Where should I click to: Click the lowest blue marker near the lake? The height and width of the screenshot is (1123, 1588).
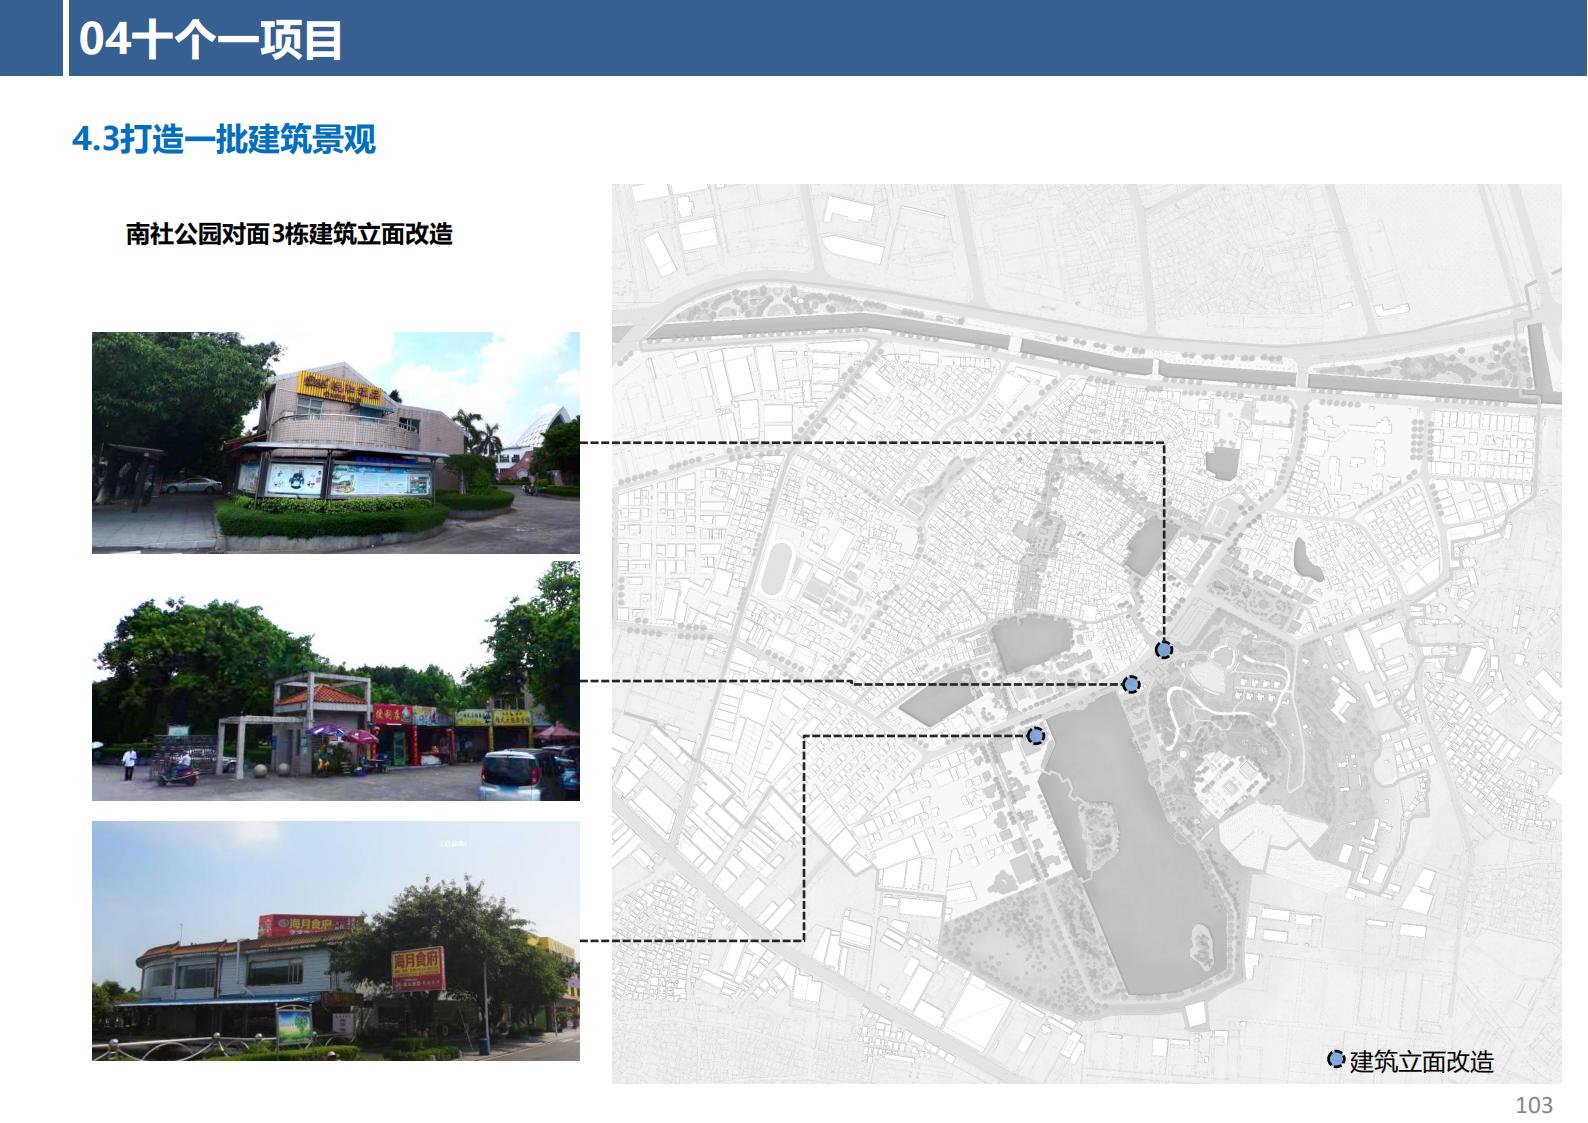[1036, 736]
